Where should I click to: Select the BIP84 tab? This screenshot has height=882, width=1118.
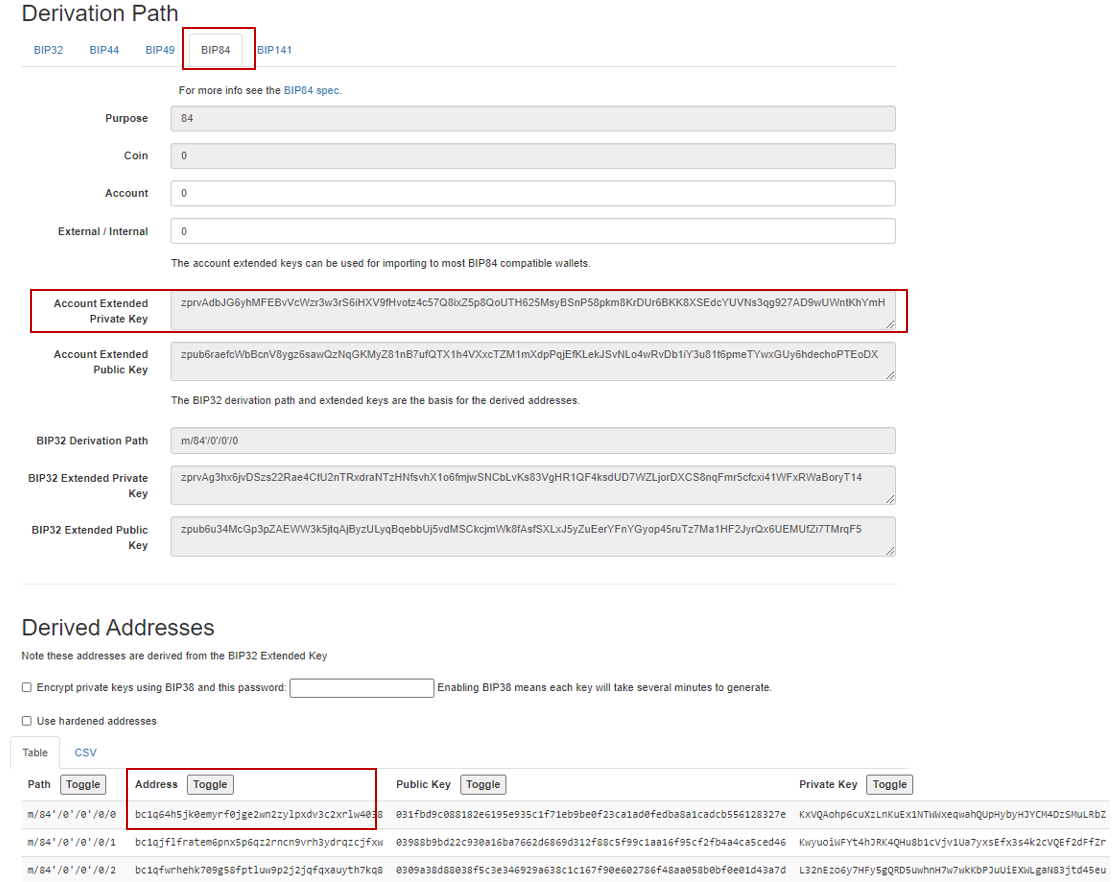coord(215,50)
